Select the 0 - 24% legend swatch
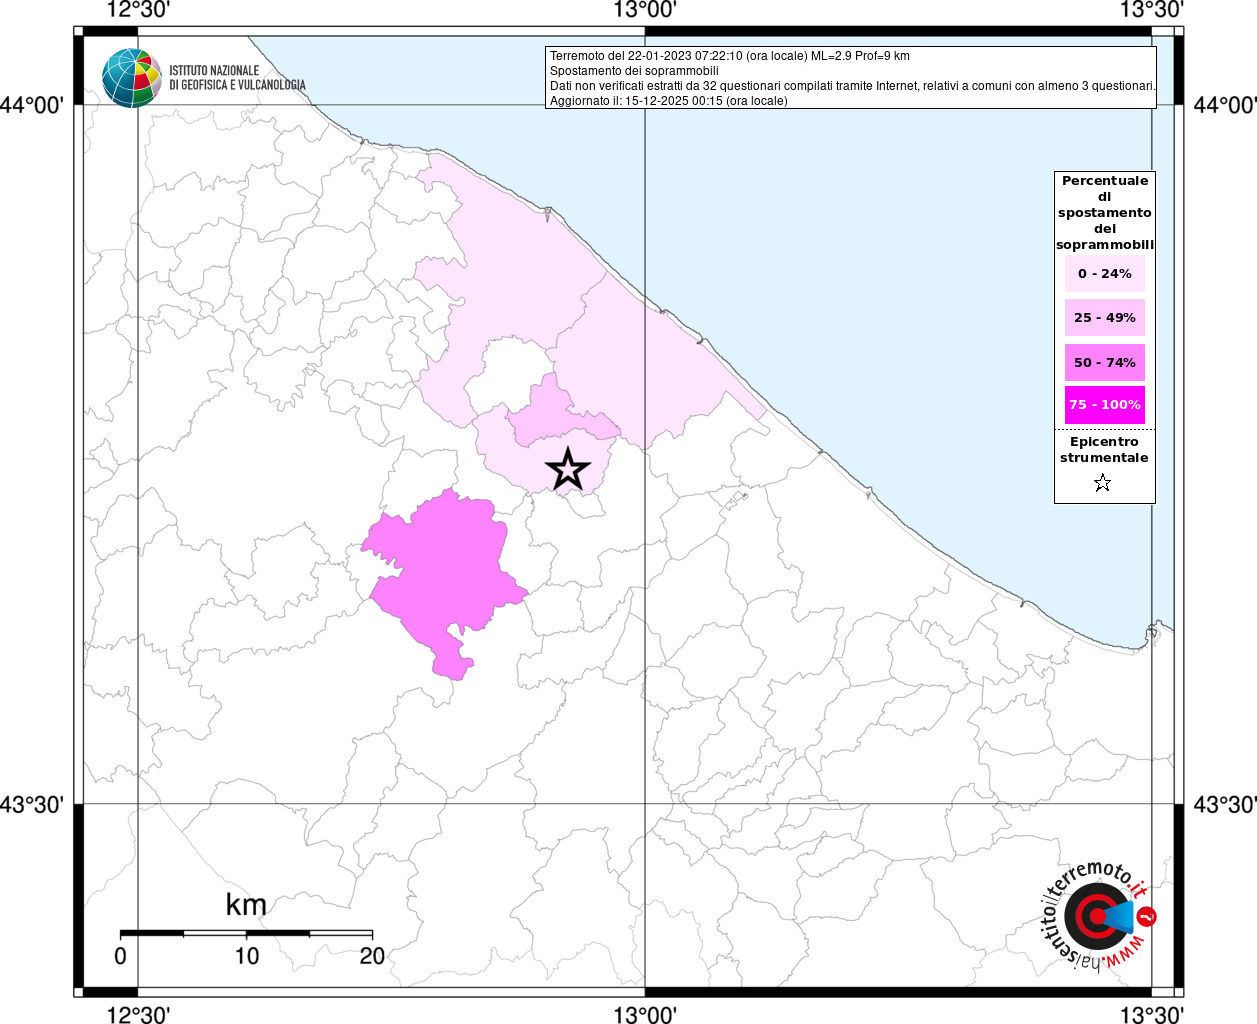Viewport: 1257px width, 1024px height. tap(1104, 274)
